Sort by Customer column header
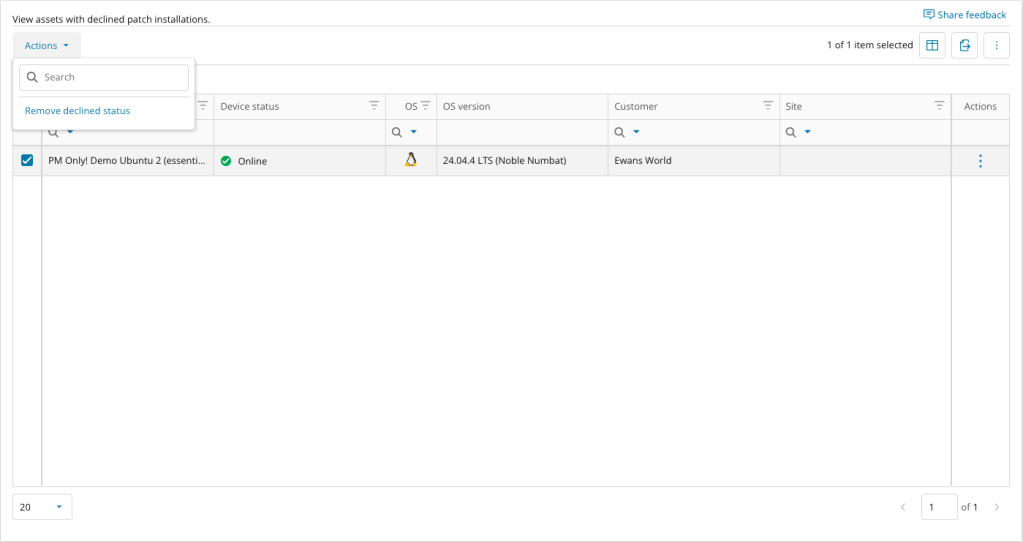1023x542 pixels. 636,106
